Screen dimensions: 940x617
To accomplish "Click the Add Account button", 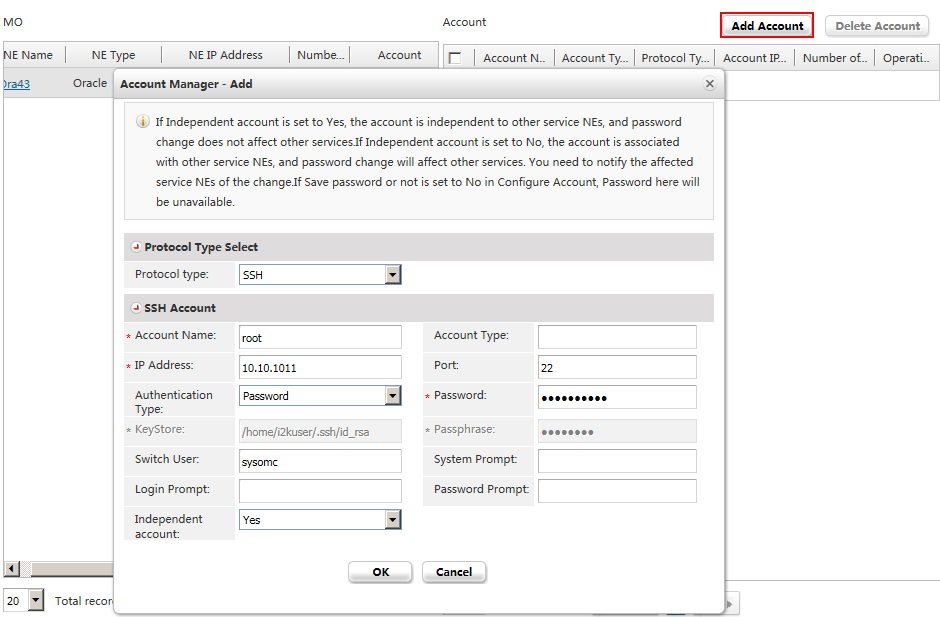I will pos(767,26).
